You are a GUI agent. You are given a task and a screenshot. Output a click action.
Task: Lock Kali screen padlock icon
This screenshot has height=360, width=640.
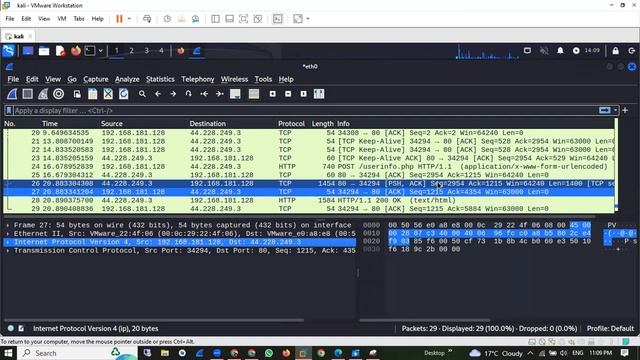pos(616,51)
